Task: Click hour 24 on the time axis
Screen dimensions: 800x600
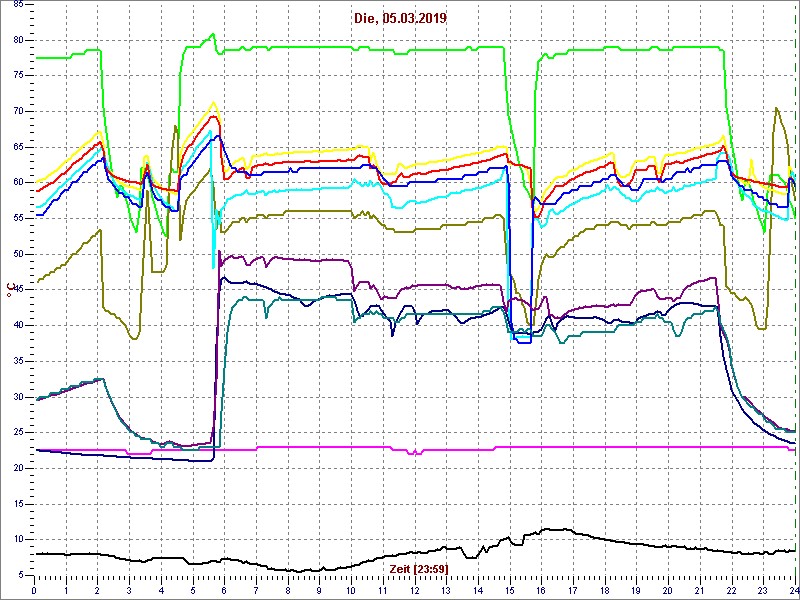Action: tap(793, 589)
